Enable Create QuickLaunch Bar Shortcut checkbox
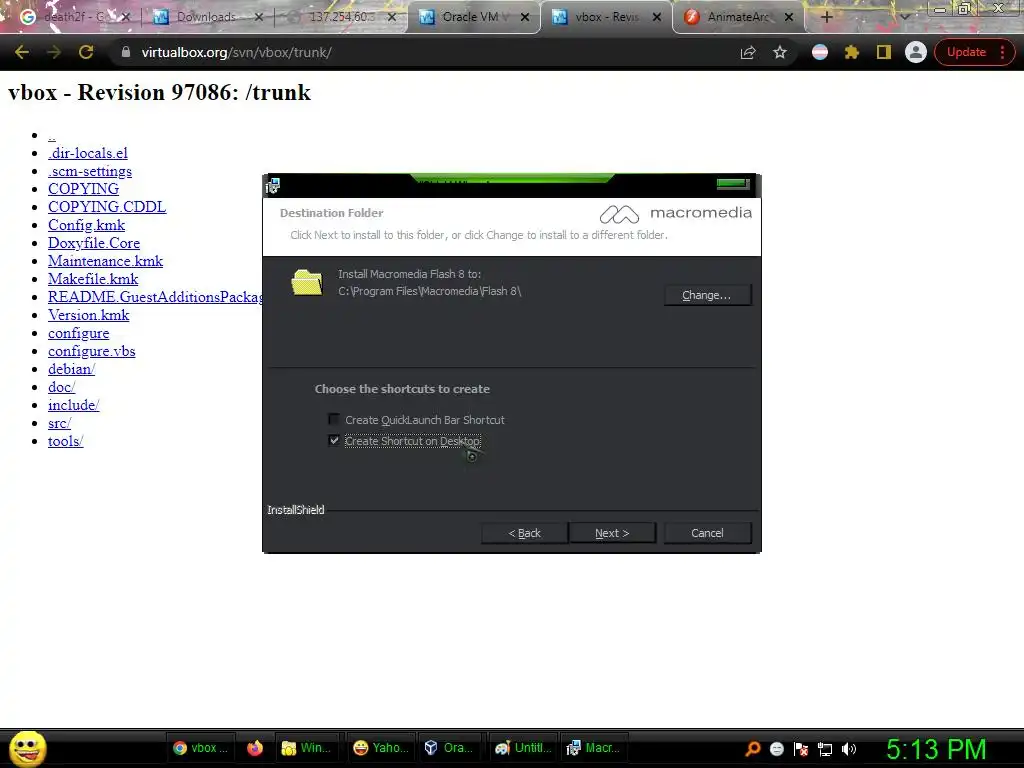The height and width of the screenshot is (768, 1024). pyautogui.click(x=334, y=419)
